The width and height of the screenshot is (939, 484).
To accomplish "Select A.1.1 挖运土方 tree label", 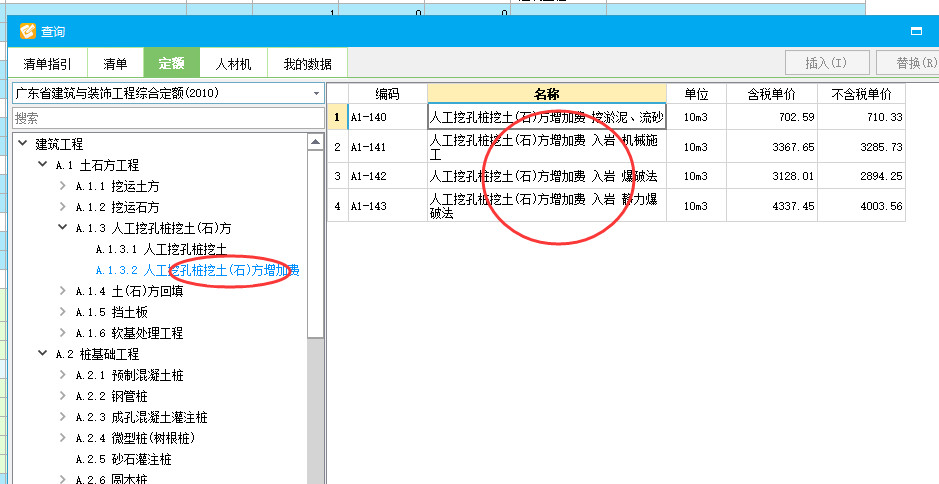I will (x=117, y=186).
